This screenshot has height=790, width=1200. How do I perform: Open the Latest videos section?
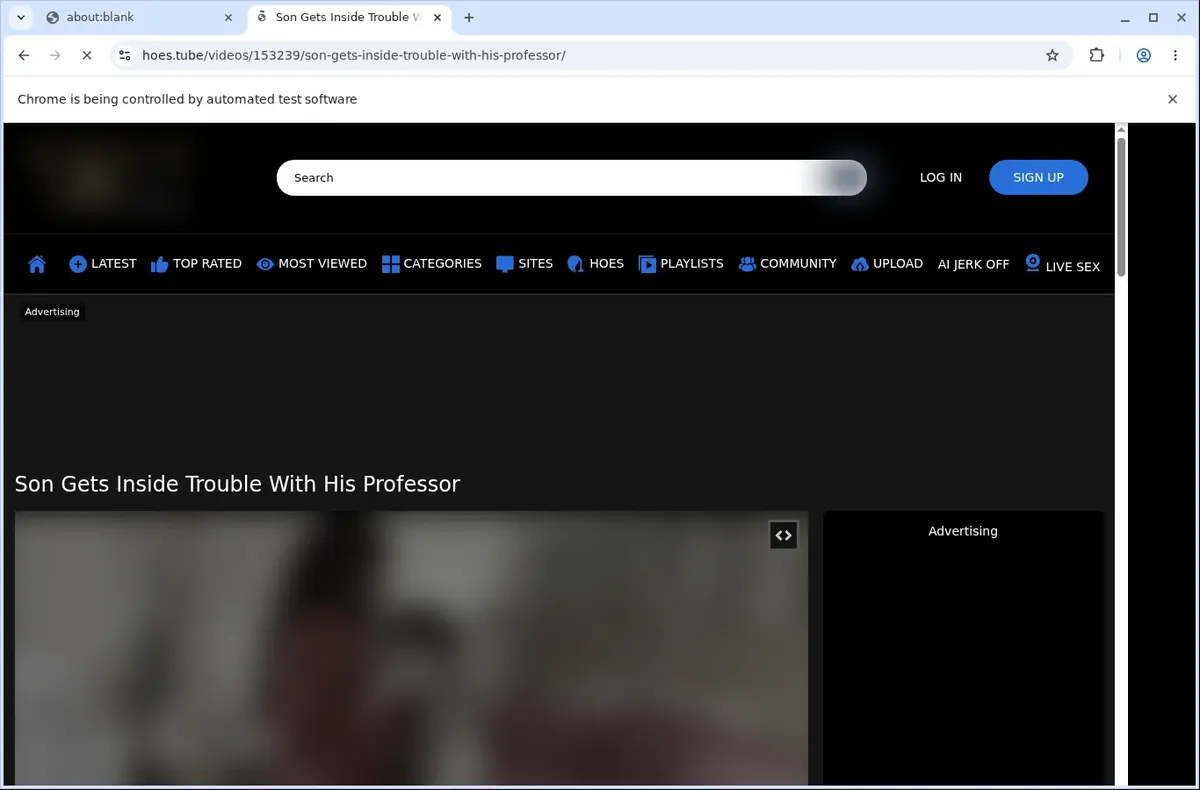102,264
